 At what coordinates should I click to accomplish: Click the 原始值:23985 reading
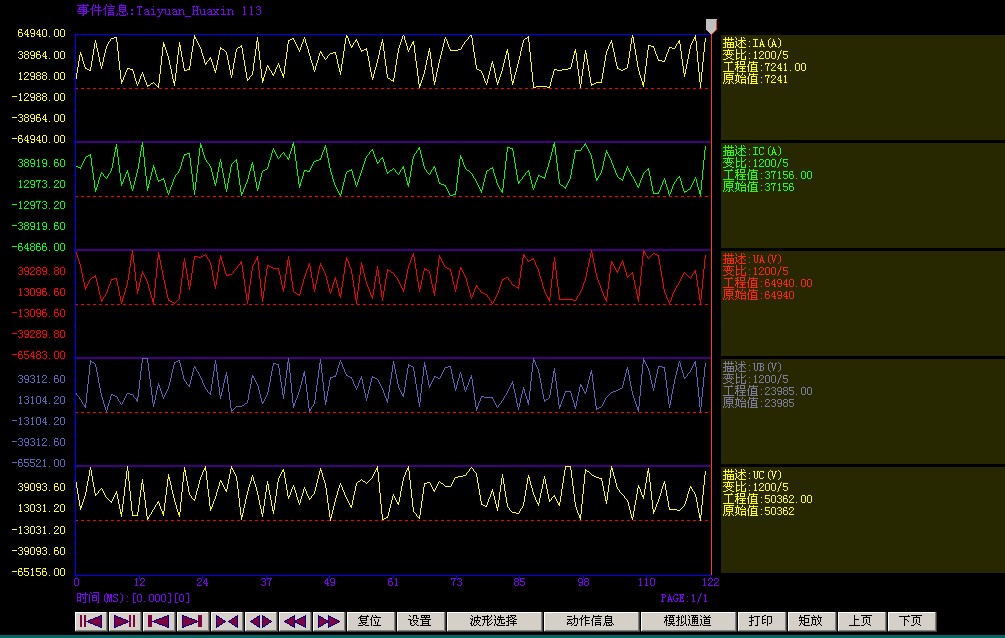coord(759,403)
